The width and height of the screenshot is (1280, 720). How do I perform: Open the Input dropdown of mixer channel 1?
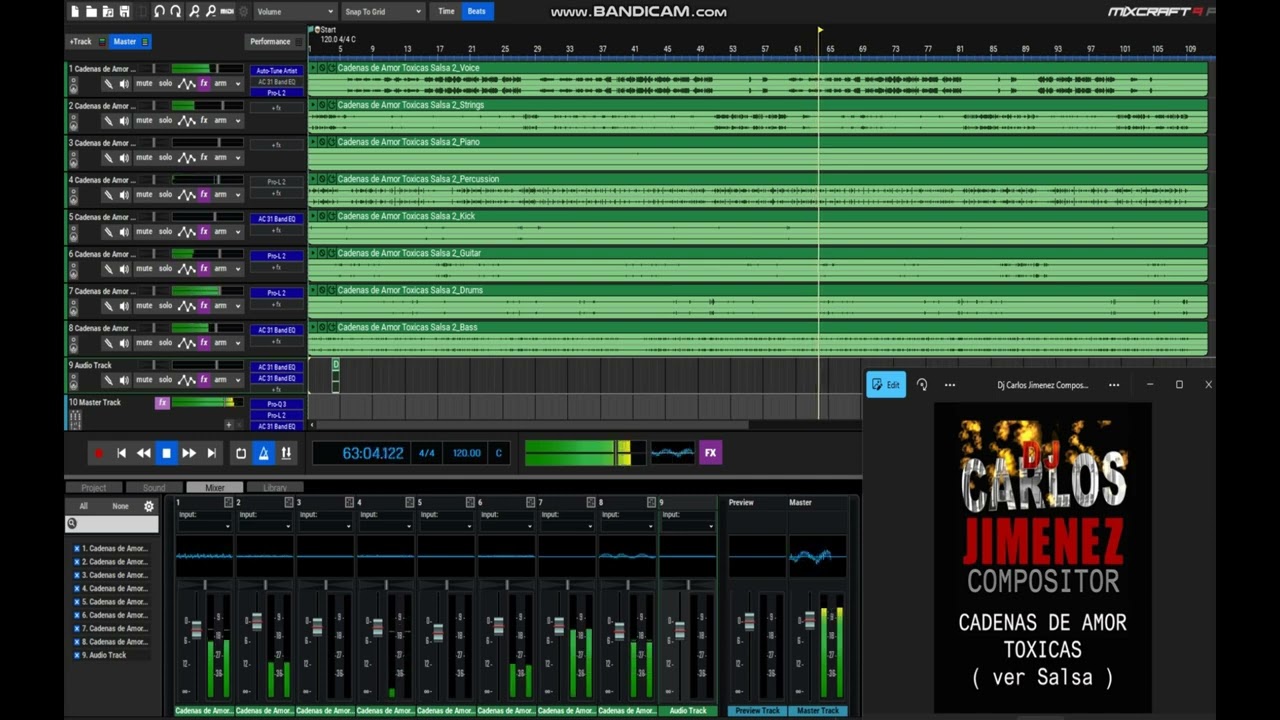click(204, 526)
